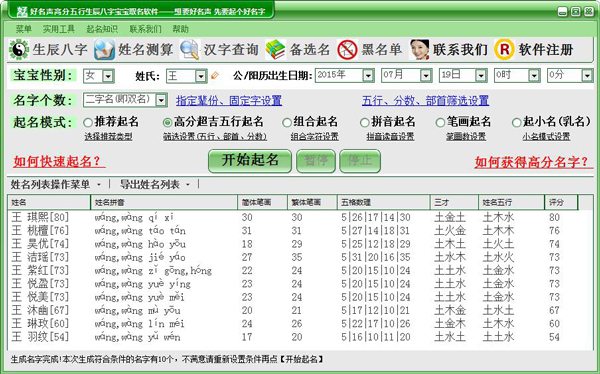Open the 联系我们 menu bar item
The height and width of the screenshot is (374, 600).
coord(145,29)
